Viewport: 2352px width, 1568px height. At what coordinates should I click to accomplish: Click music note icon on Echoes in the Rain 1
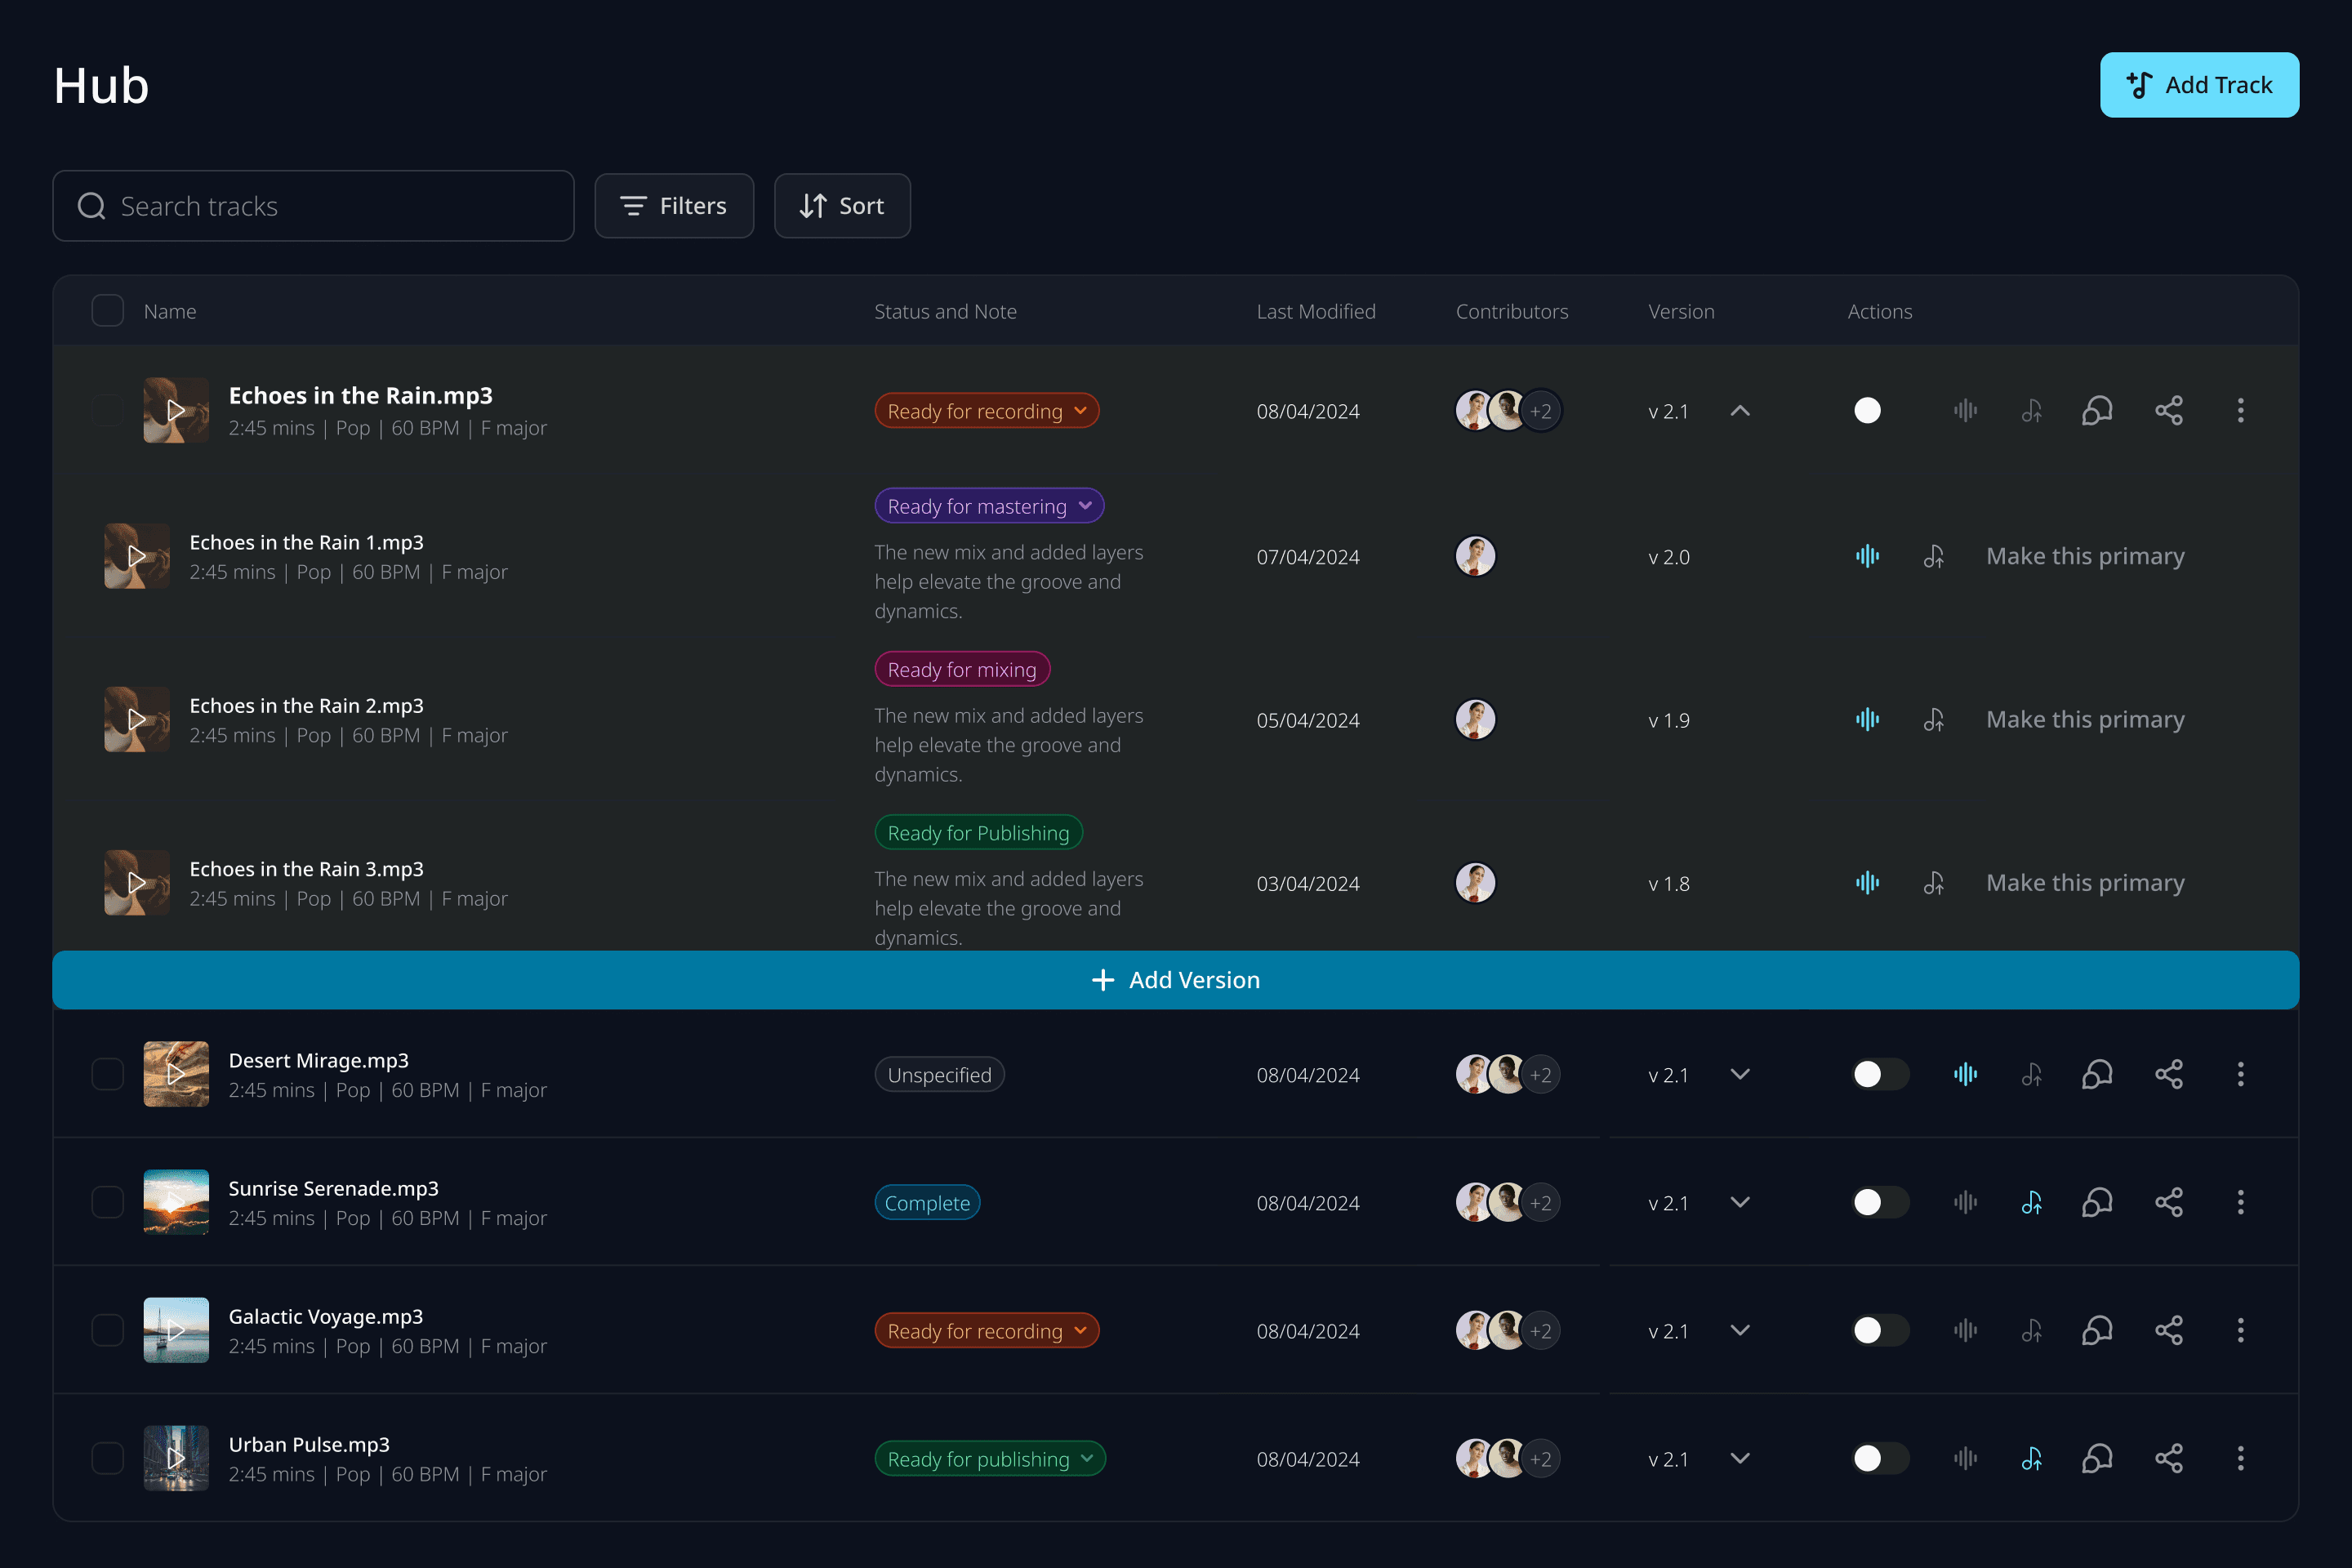click(x=1934, y=556)
